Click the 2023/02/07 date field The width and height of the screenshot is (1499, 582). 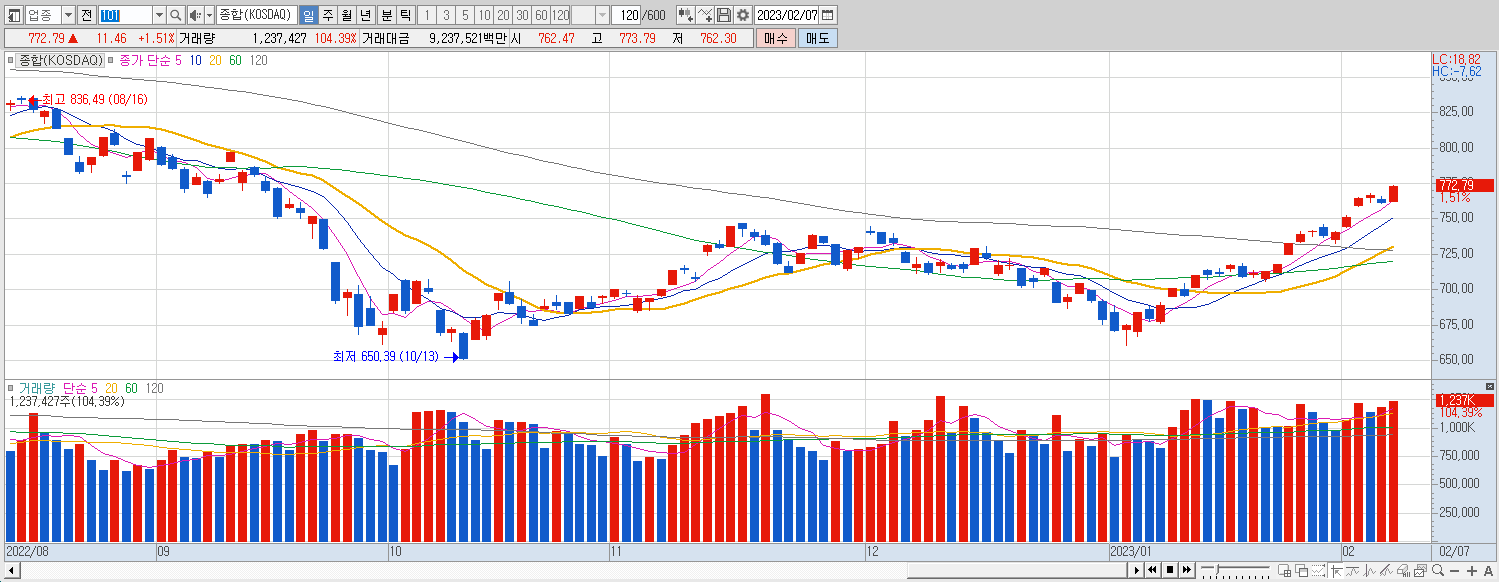click(787, 15)
